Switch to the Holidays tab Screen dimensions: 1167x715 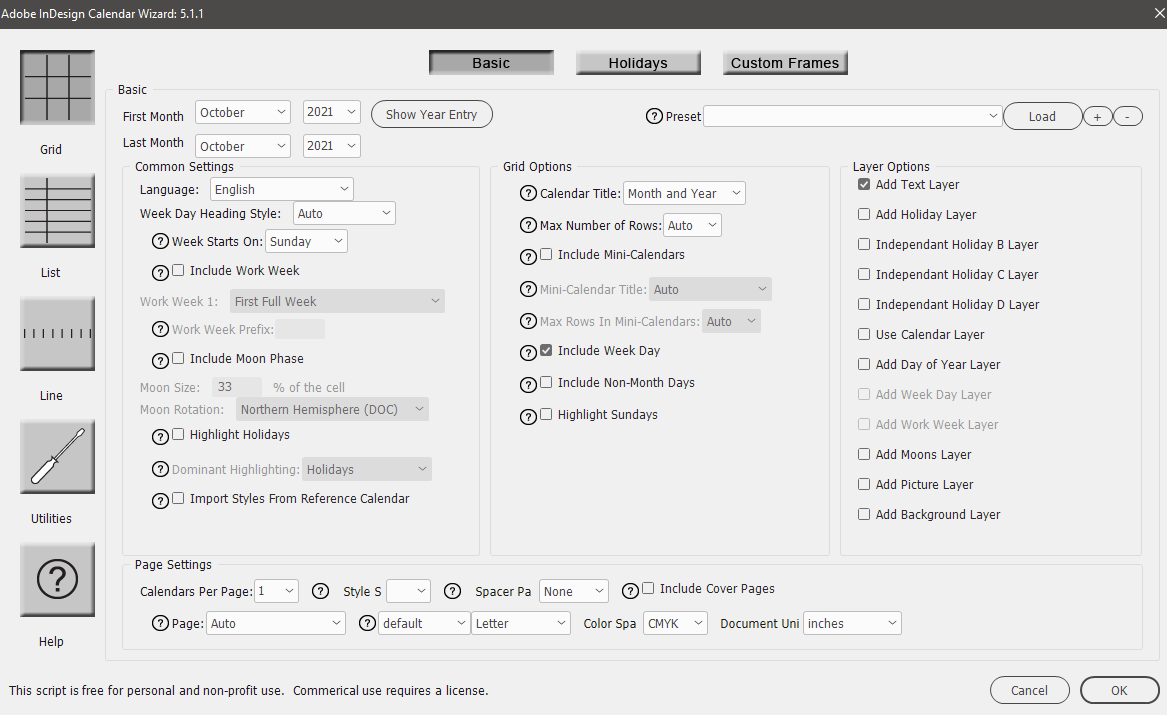point(638,62)
